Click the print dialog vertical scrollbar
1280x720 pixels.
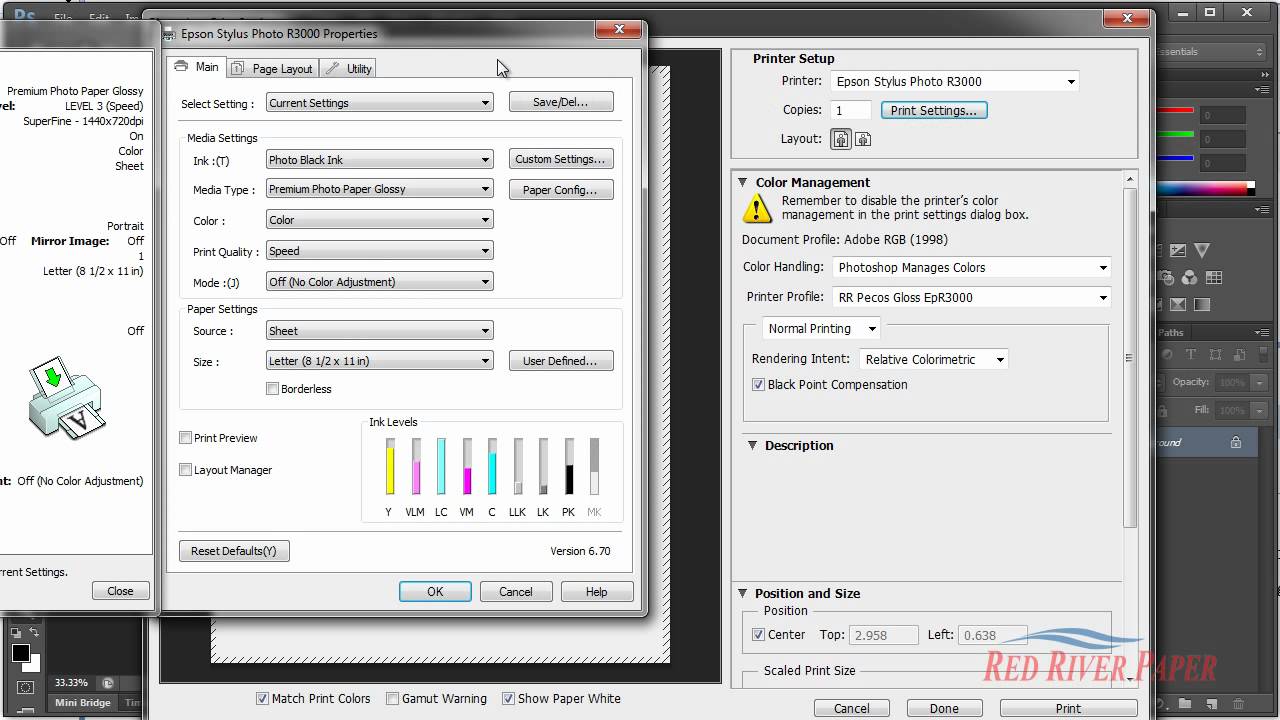(1129, 358)
